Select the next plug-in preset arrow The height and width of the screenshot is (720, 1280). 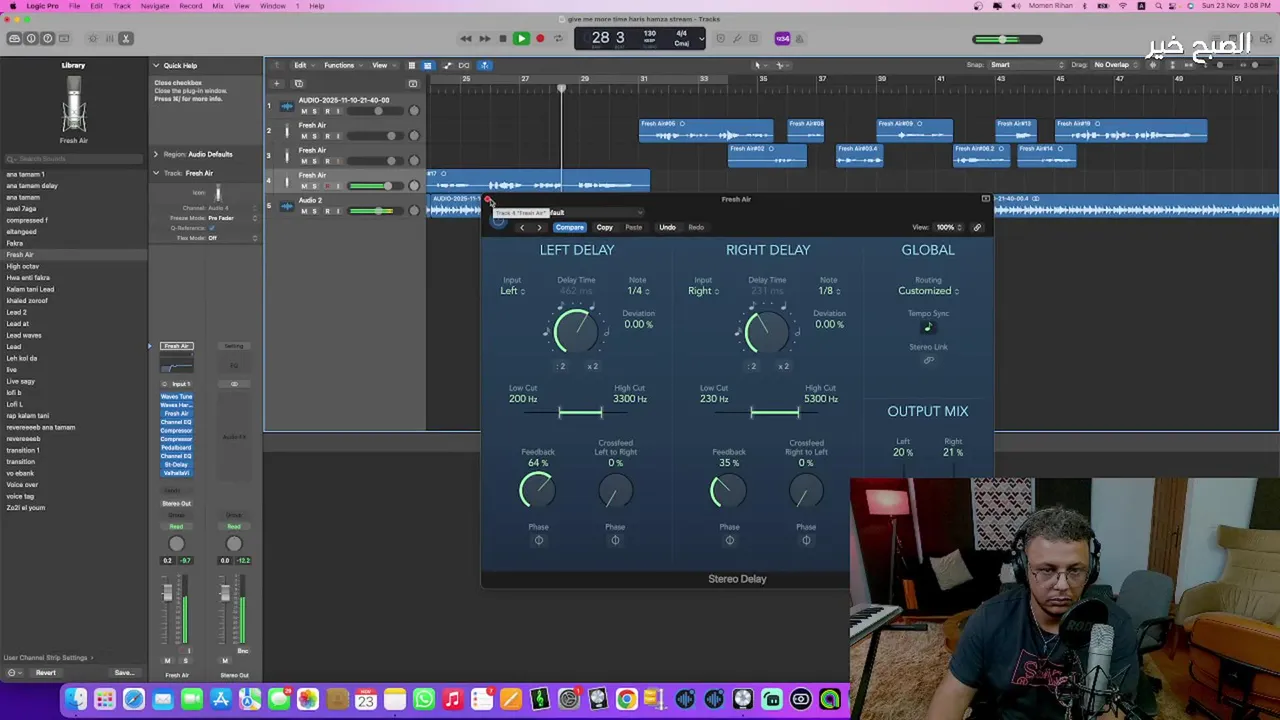click(539, 227)
